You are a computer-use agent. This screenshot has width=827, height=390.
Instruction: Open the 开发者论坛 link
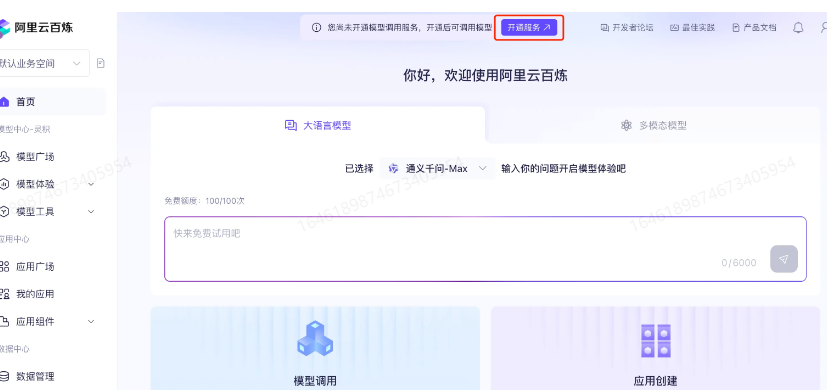pos(627,27)
